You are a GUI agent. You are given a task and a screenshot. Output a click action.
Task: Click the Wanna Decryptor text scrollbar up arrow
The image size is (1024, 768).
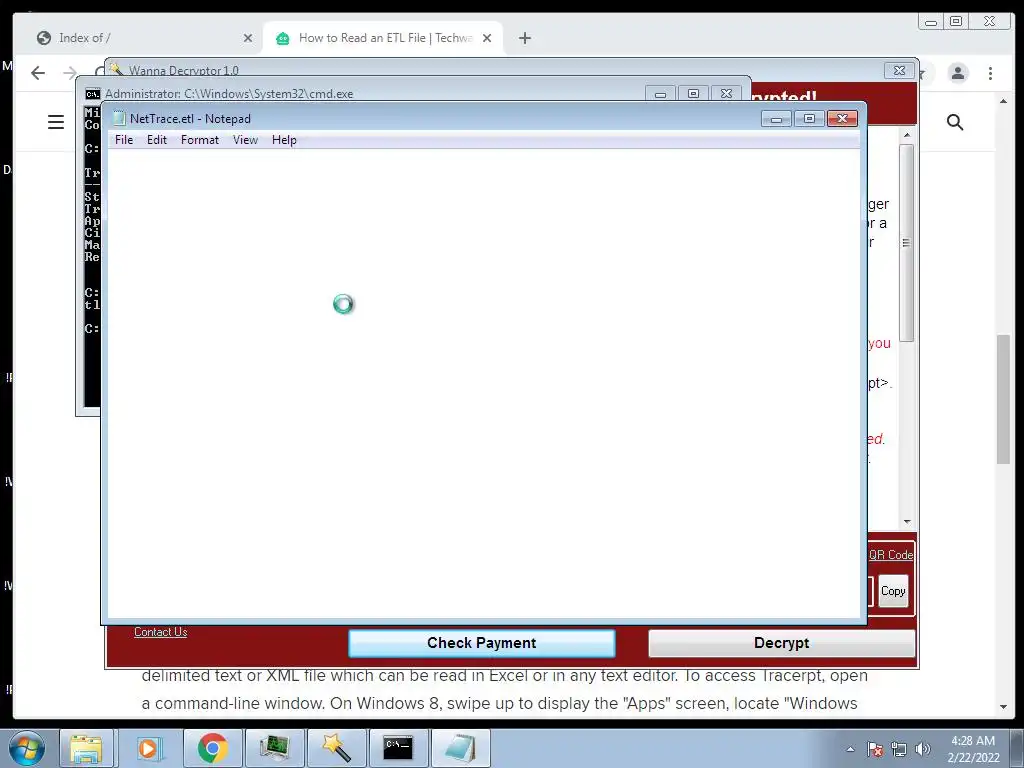906,135
